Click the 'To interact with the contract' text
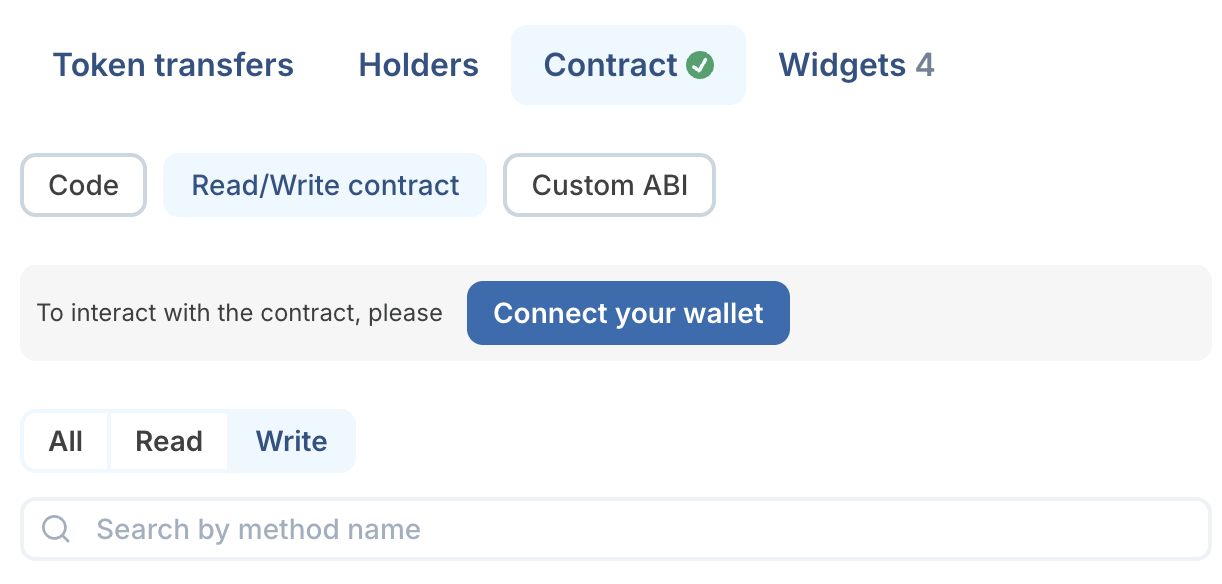Screen dimensions: 1222x584 click(239, 313)
